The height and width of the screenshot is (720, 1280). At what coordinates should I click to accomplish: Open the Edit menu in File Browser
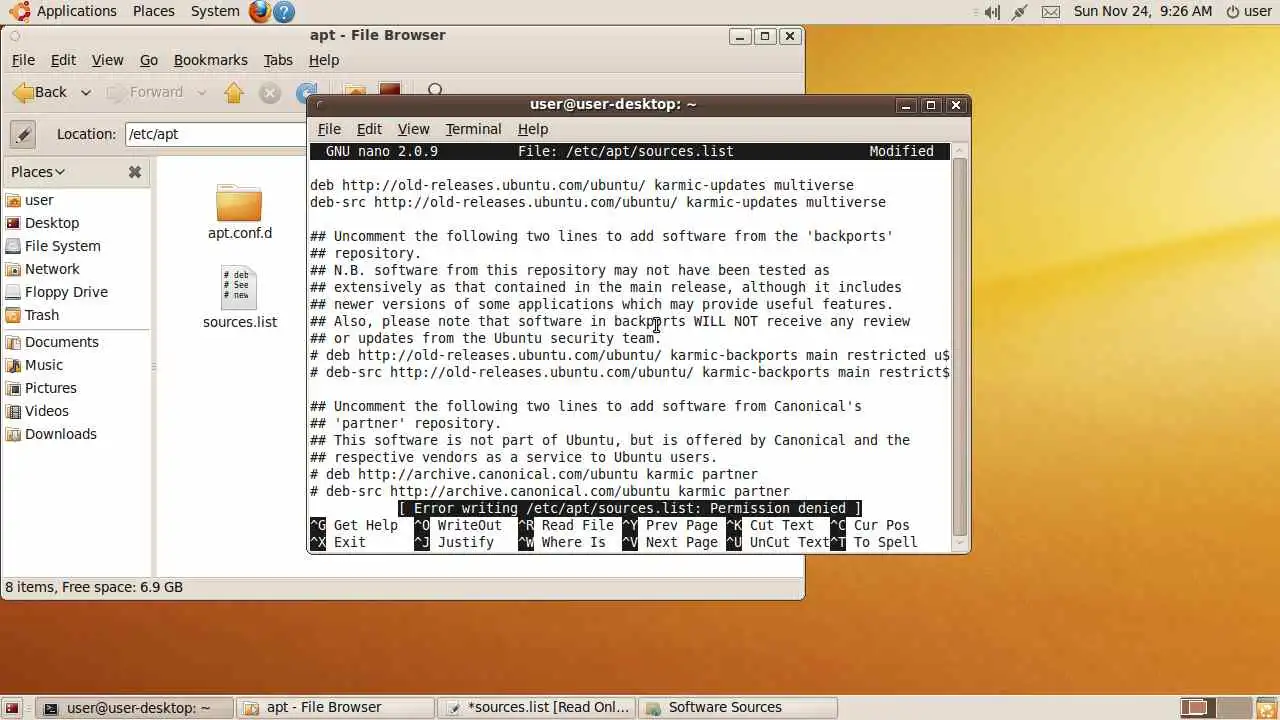tap(63, 60)
